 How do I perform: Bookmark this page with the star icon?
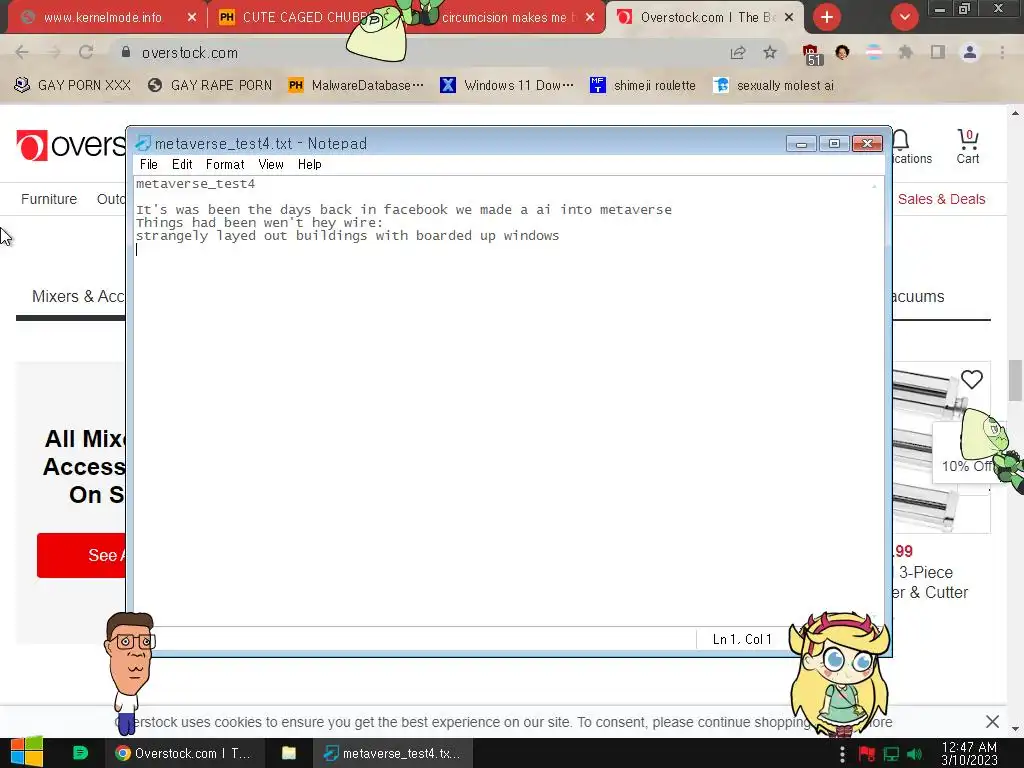tap(770, 53)
